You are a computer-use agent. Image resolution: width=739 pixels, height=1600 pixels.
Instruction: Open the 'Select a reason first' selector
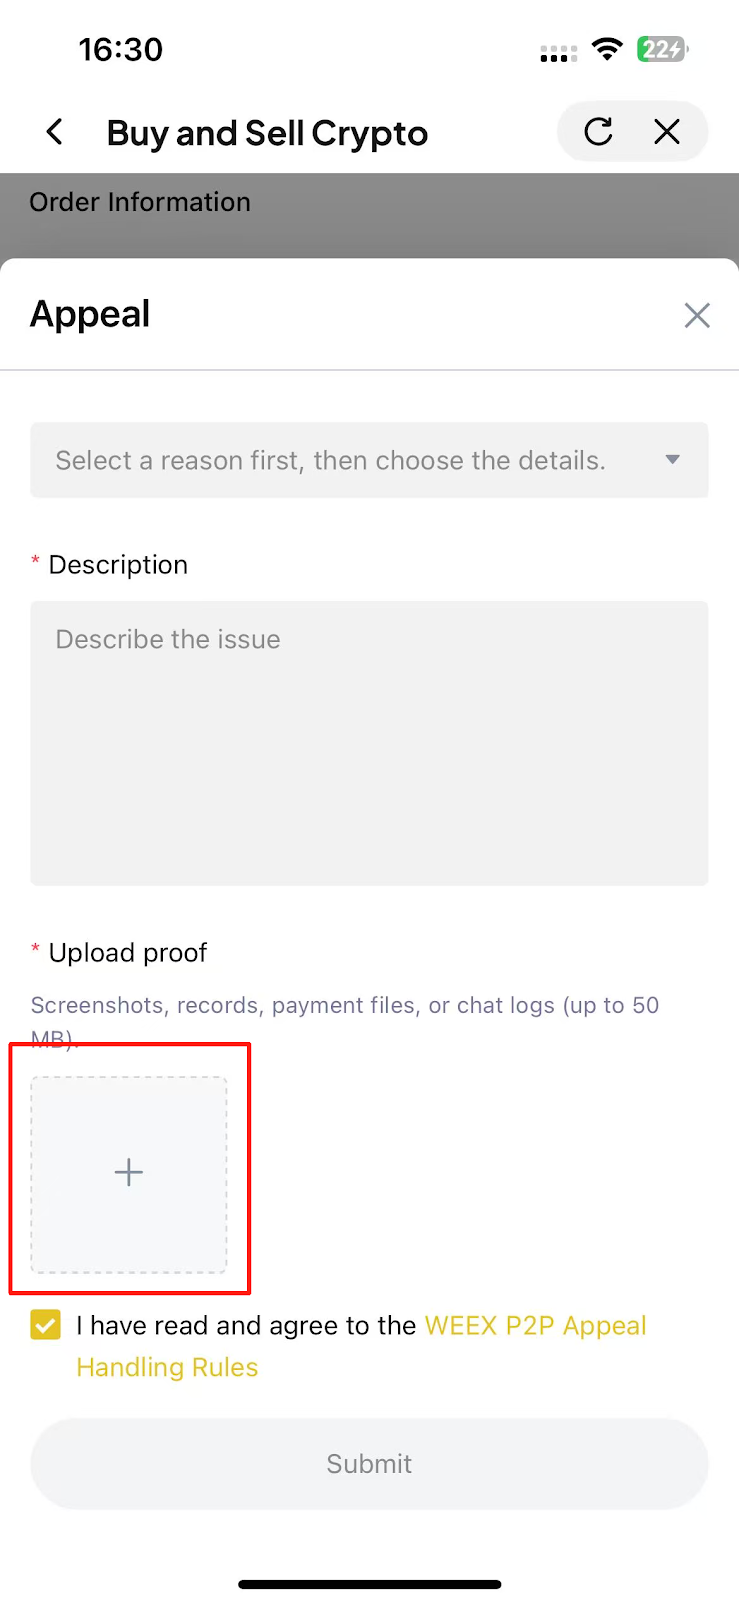click(330, 460)
